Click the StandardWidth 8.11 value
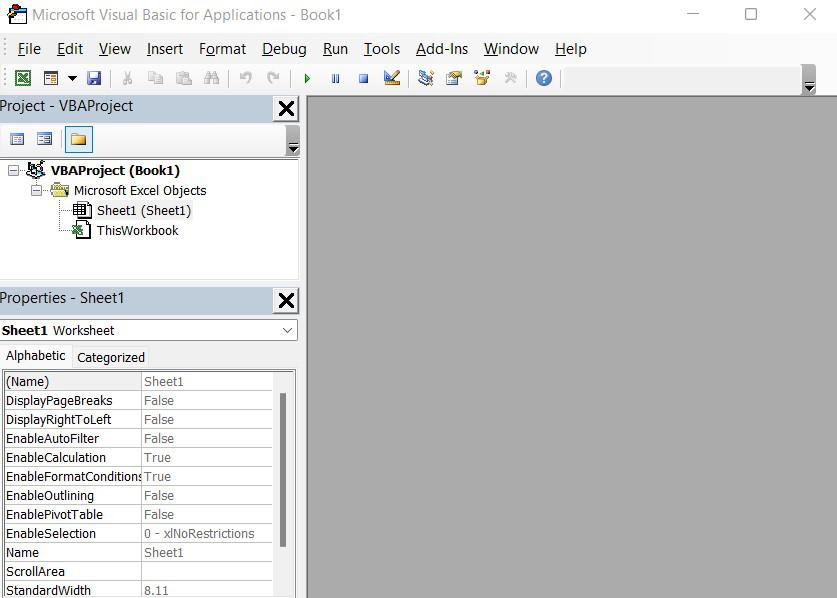The width and height of the screenshot is (837, 598). pyautogui.click(x=207, y=590)
